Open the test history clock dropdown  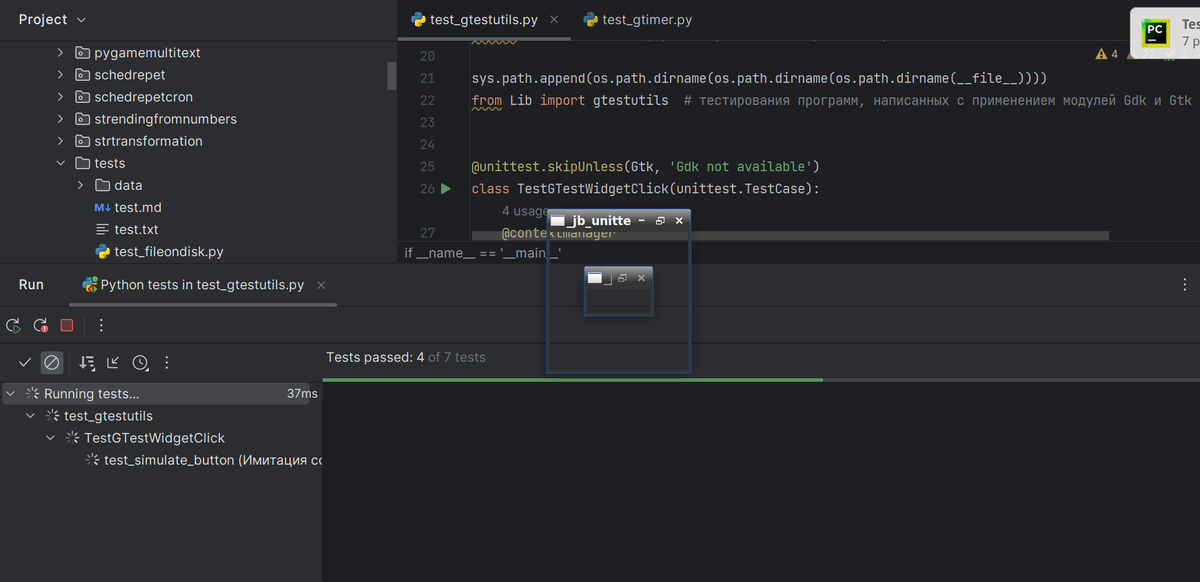click(x=141, y=362)
